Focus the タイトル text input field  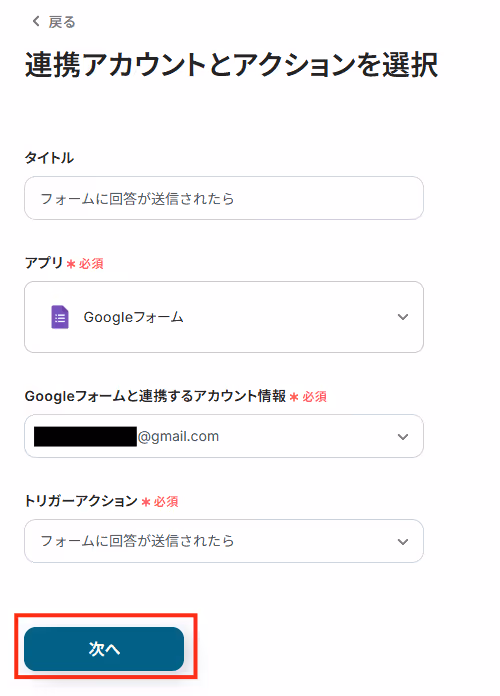pos(224,198)
